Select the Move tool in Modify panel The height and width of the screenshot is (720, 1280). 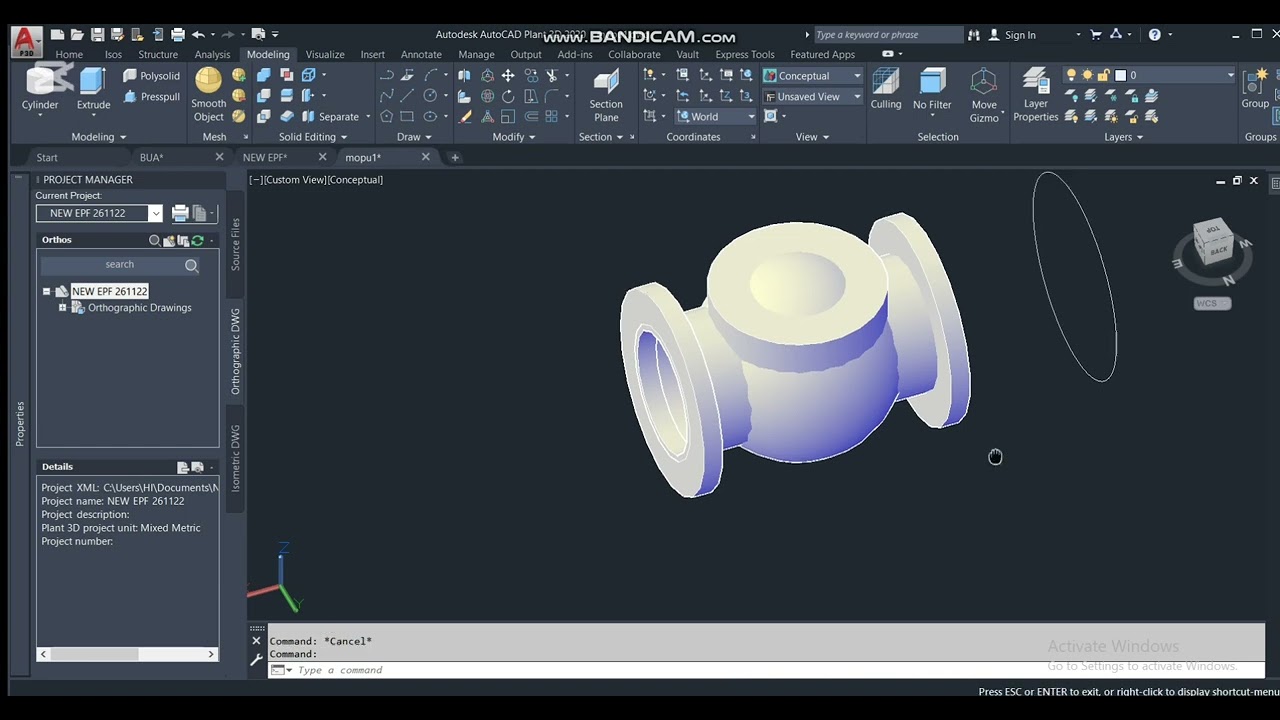pos(508,75)
